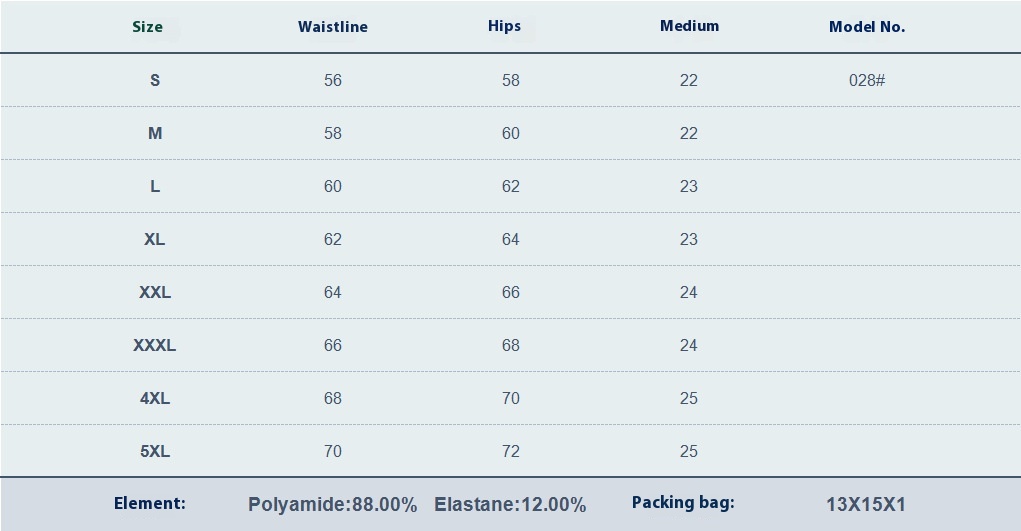
Task: Click the Packing bag: label
Action: (683, 502)
